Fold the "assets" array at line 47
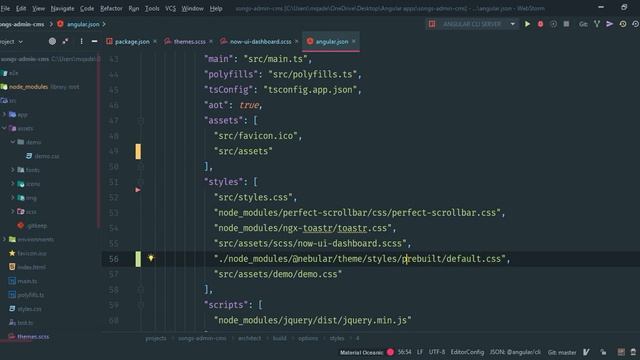Viewport: 640px width, 360px height. click(x=140, y=120)
